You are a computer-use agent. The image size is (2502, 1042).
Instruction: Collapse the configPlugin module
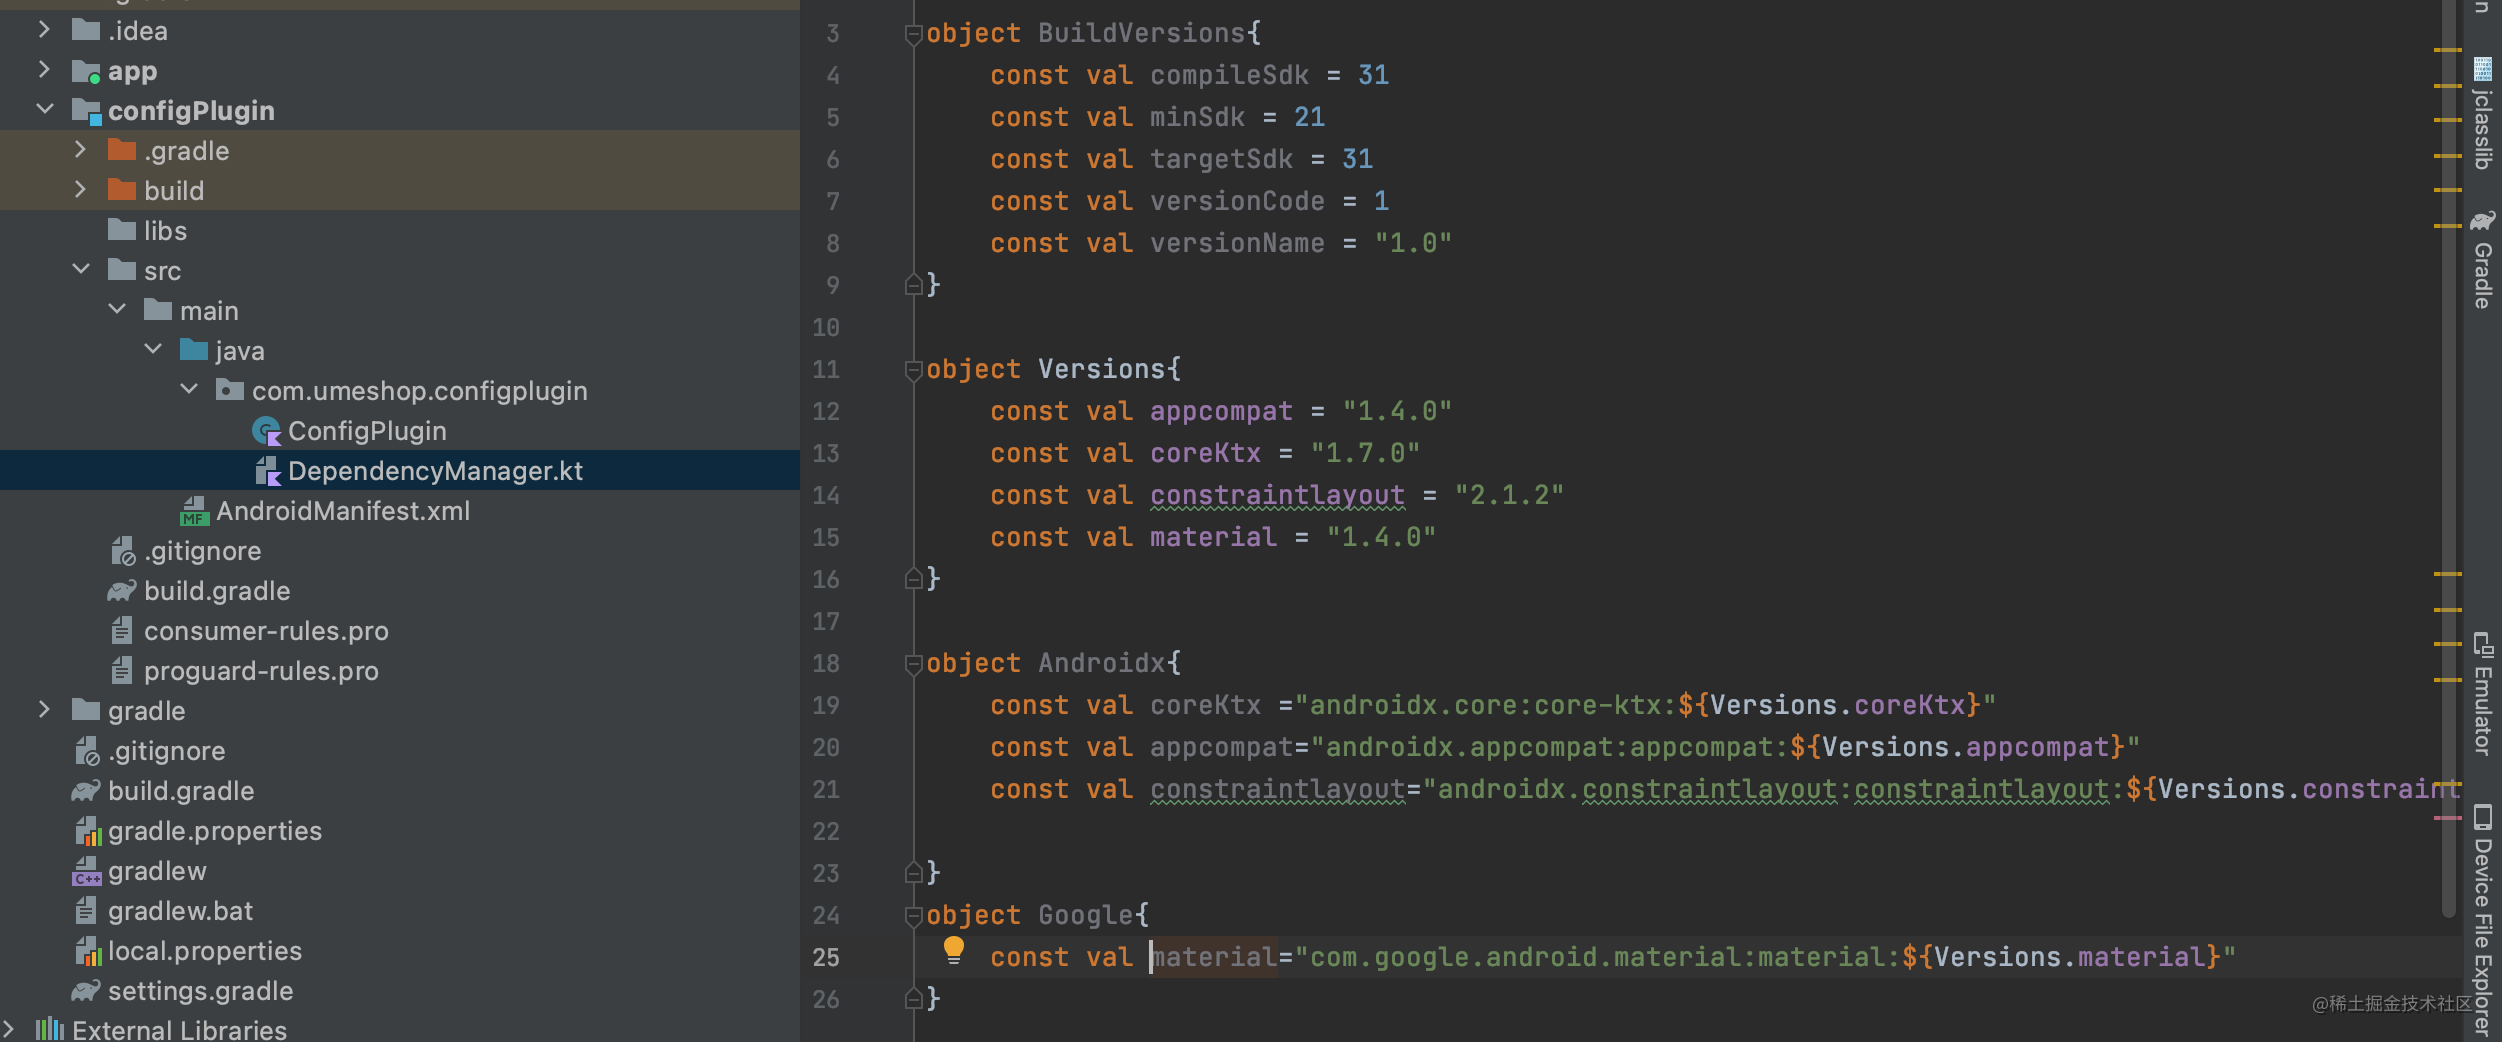click(x=44, y=110)
